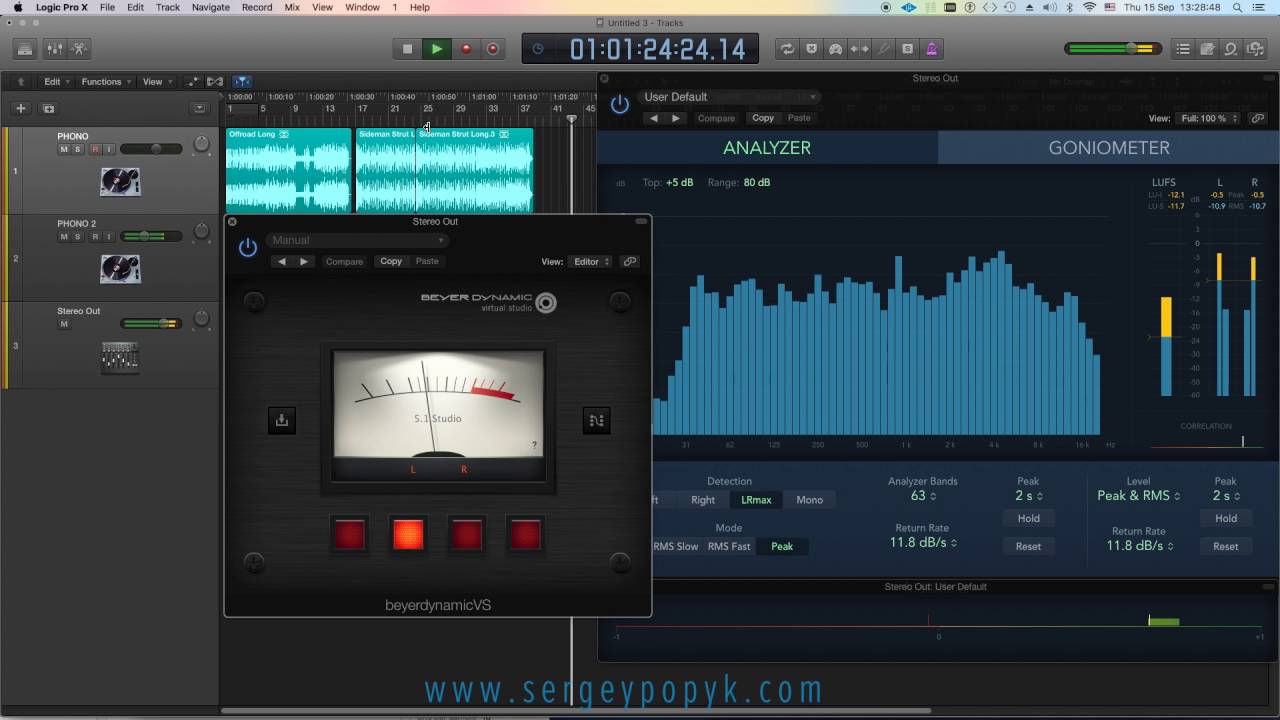Click the capture recording button beside Record
Viewport: 1280px width, 720px height.
pos(493,48)
